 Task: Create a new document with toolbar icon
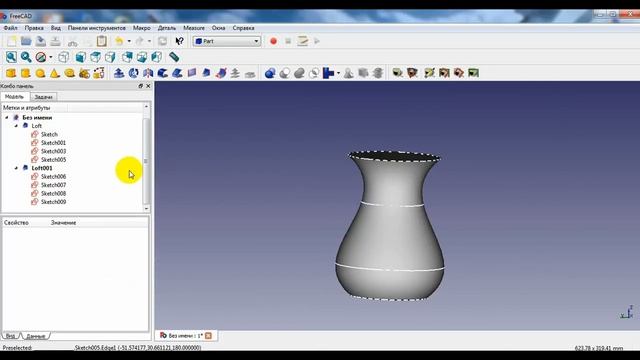click(x=11, y=41)
